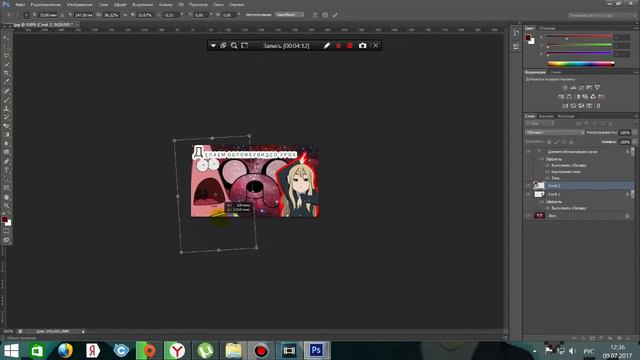This screenshot has height=360, width=640.
Task: Add a Hue/Saturation adjustment
Action: pos(561,97)
